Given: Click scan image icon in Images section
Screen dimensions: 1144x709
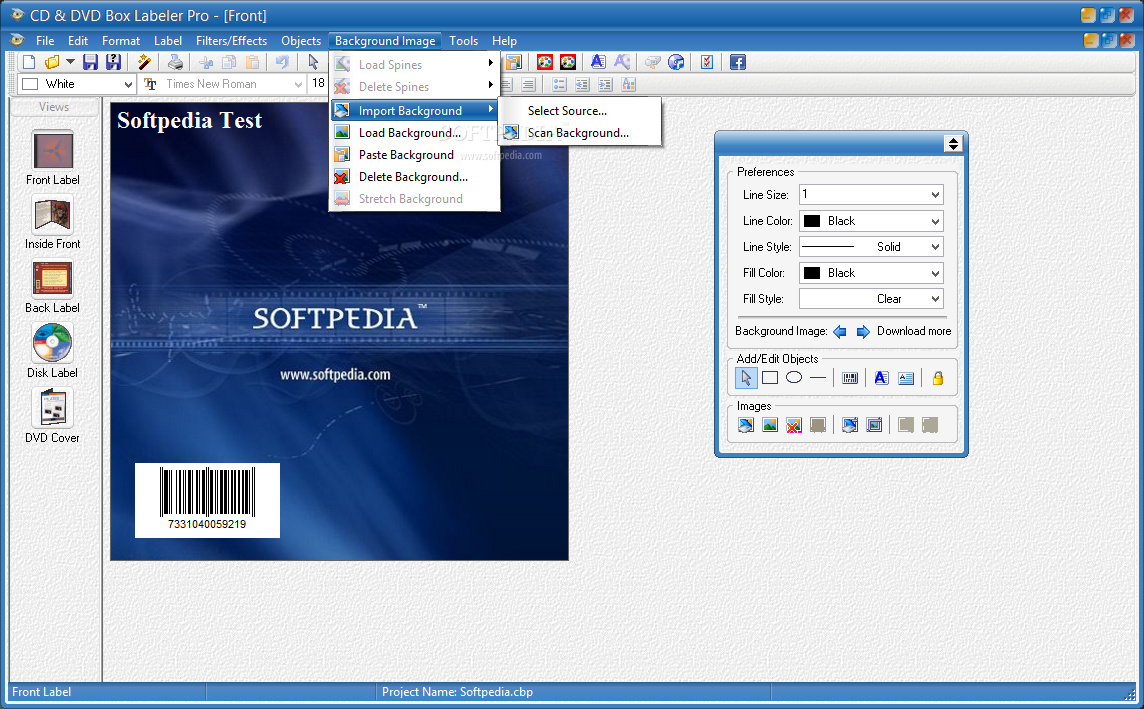Looking at the screenshot, I should pyautogui.click(x=746, y=425).
